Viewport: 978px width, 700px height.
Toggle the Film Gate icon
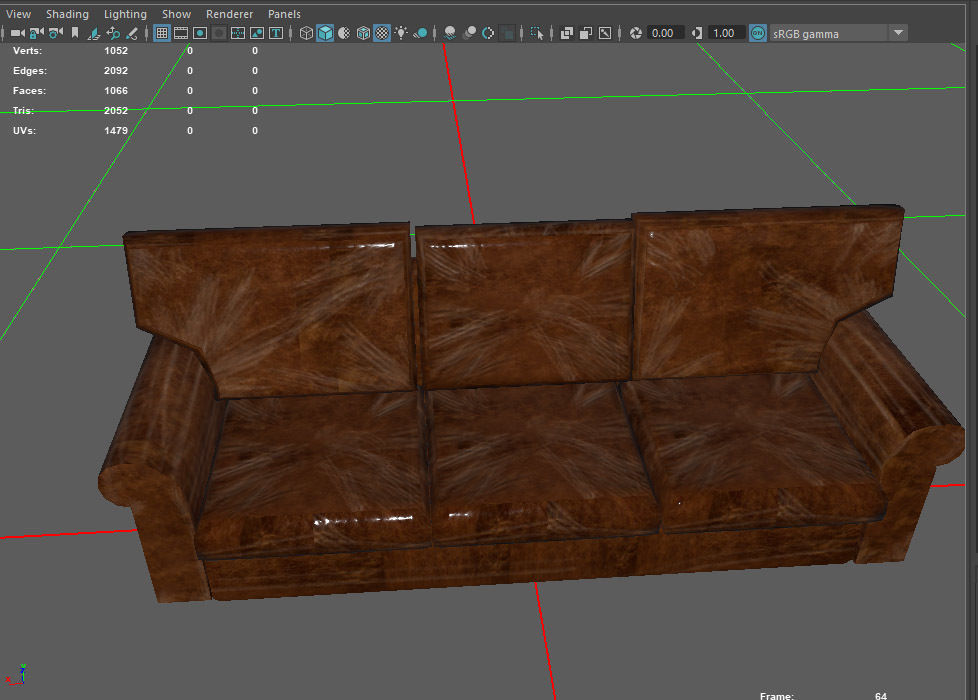point(181,33)
